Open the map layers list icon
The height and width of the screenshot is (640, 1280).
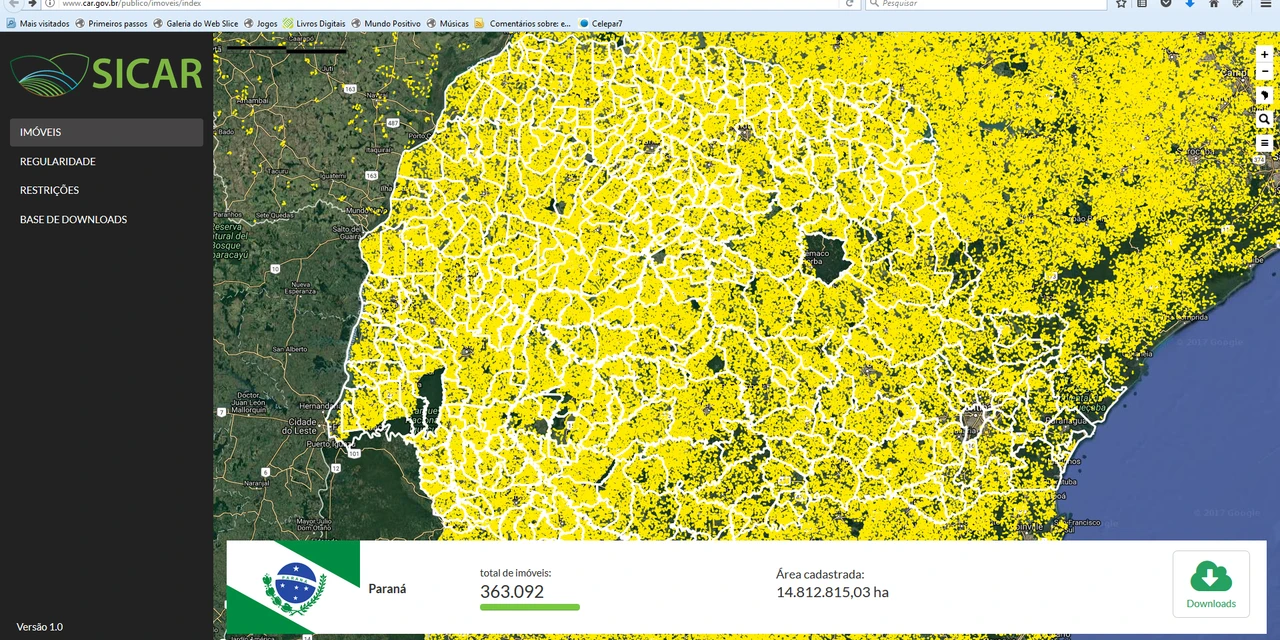[1264, 143]
